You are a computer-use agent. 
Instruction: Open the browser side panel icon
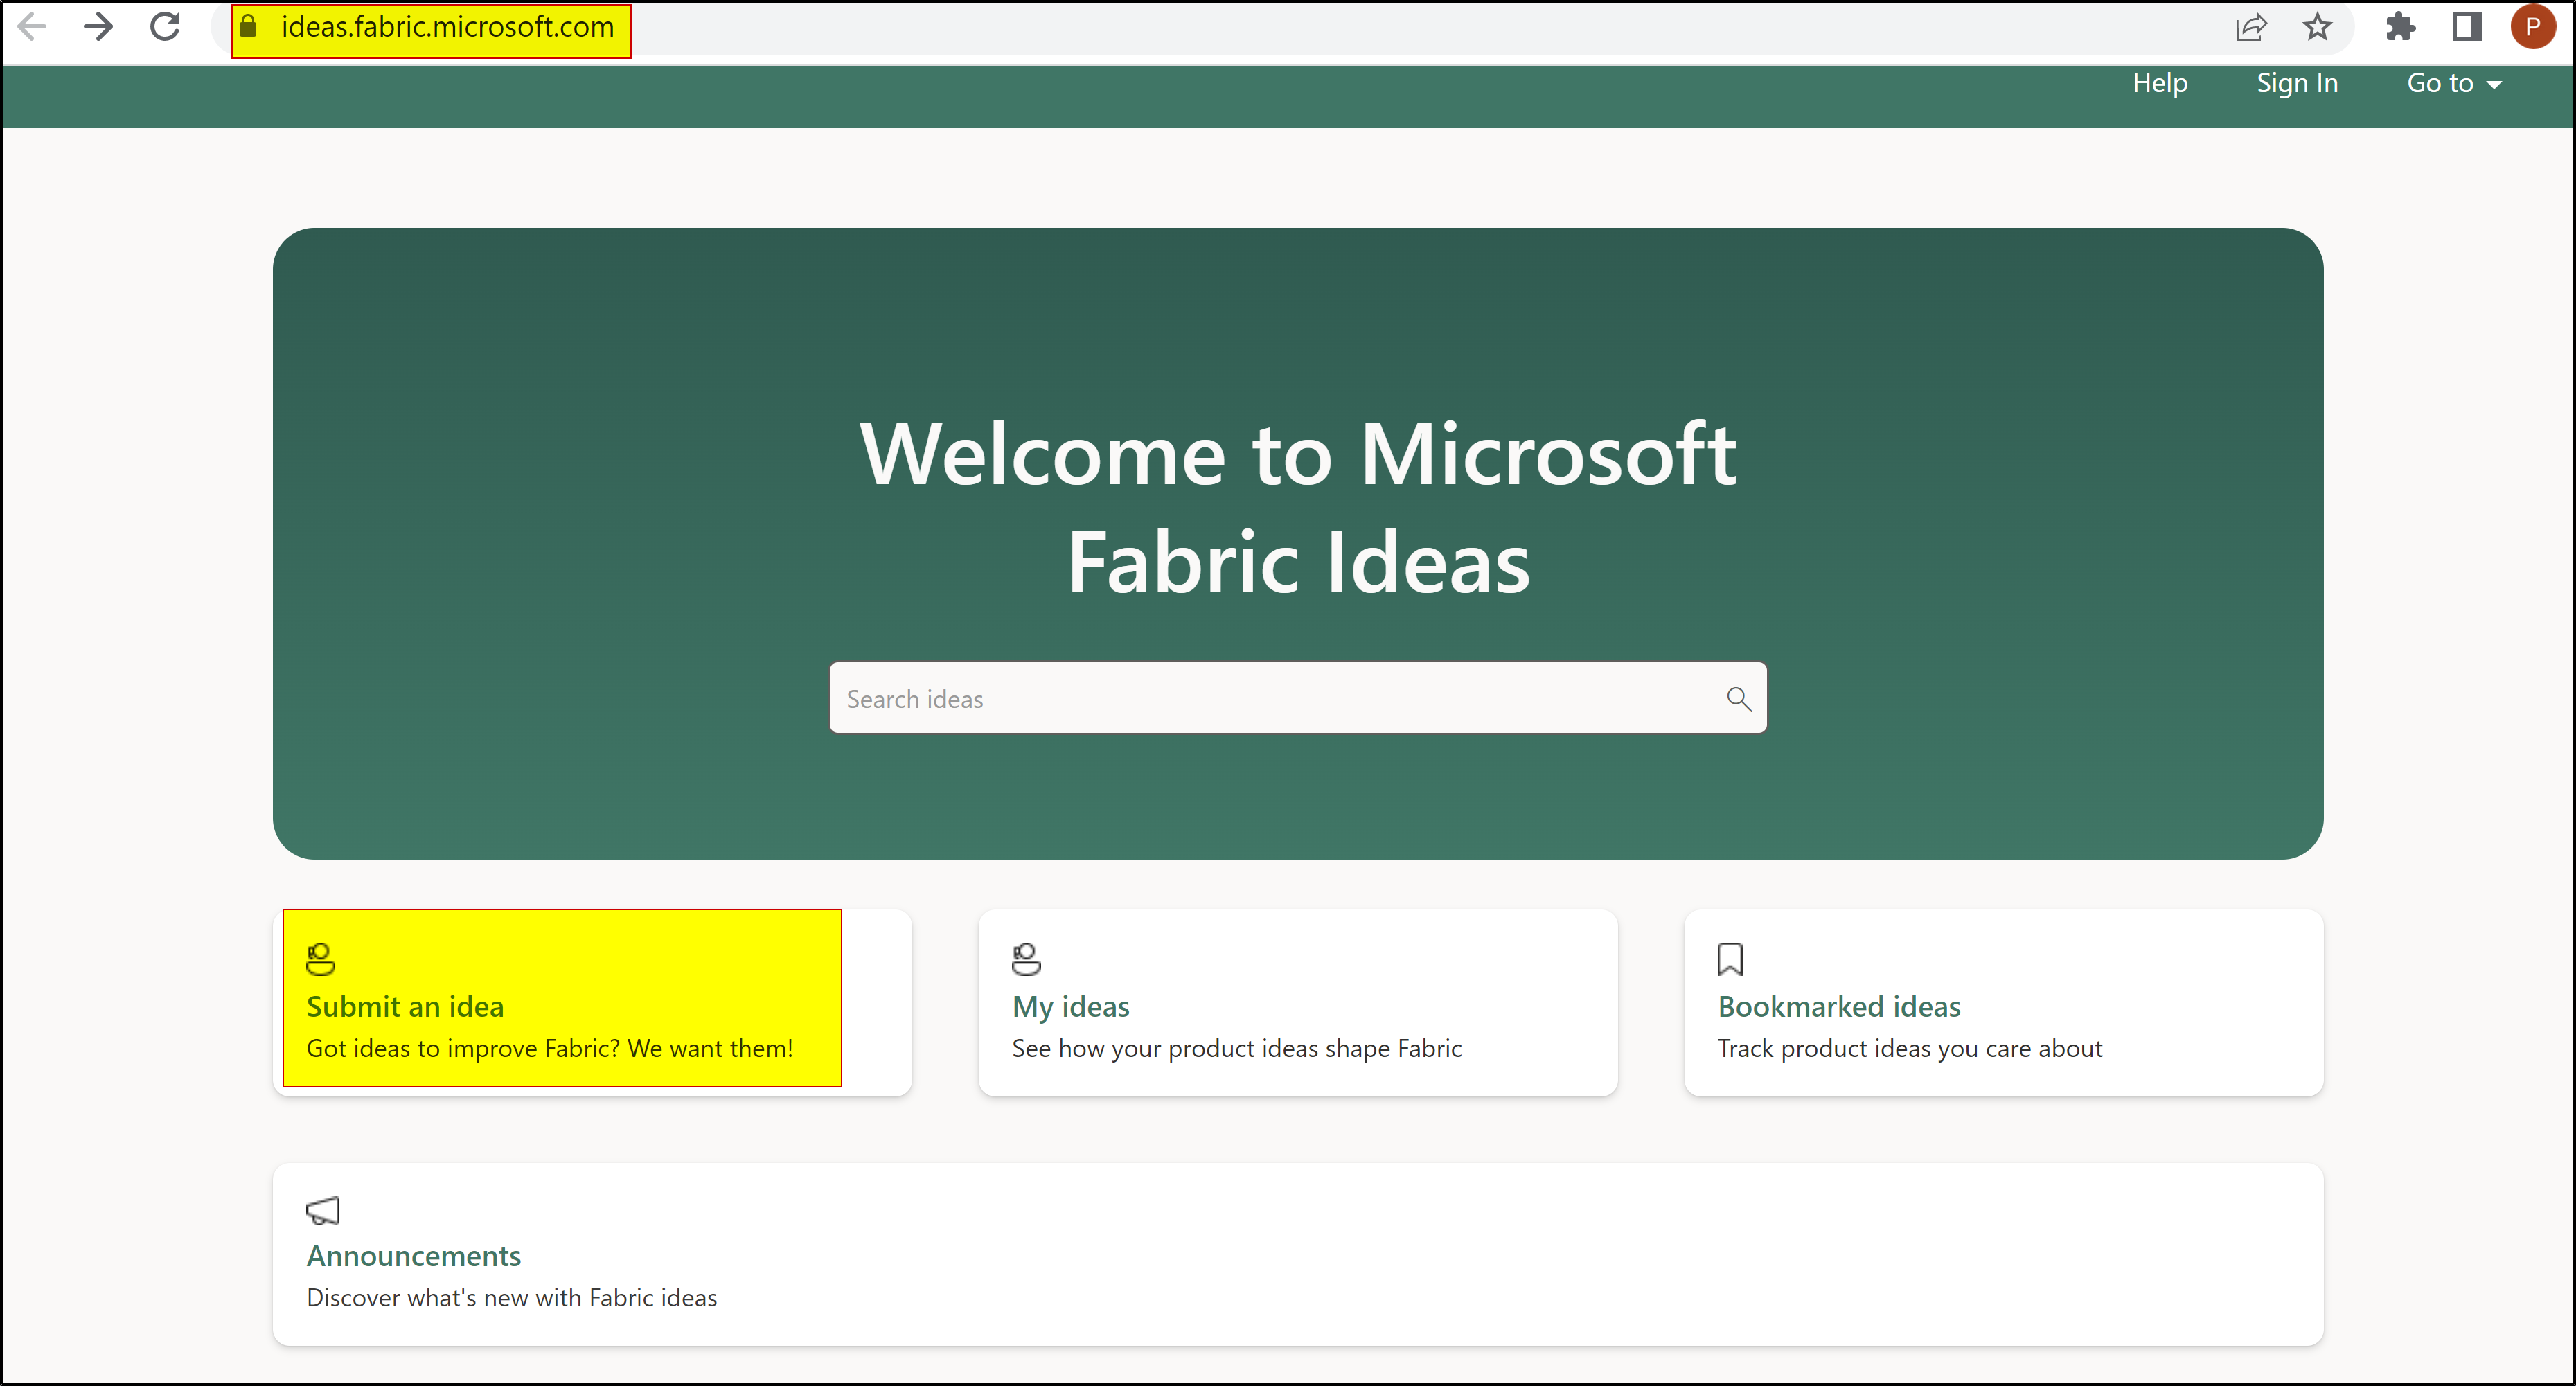2467,27
